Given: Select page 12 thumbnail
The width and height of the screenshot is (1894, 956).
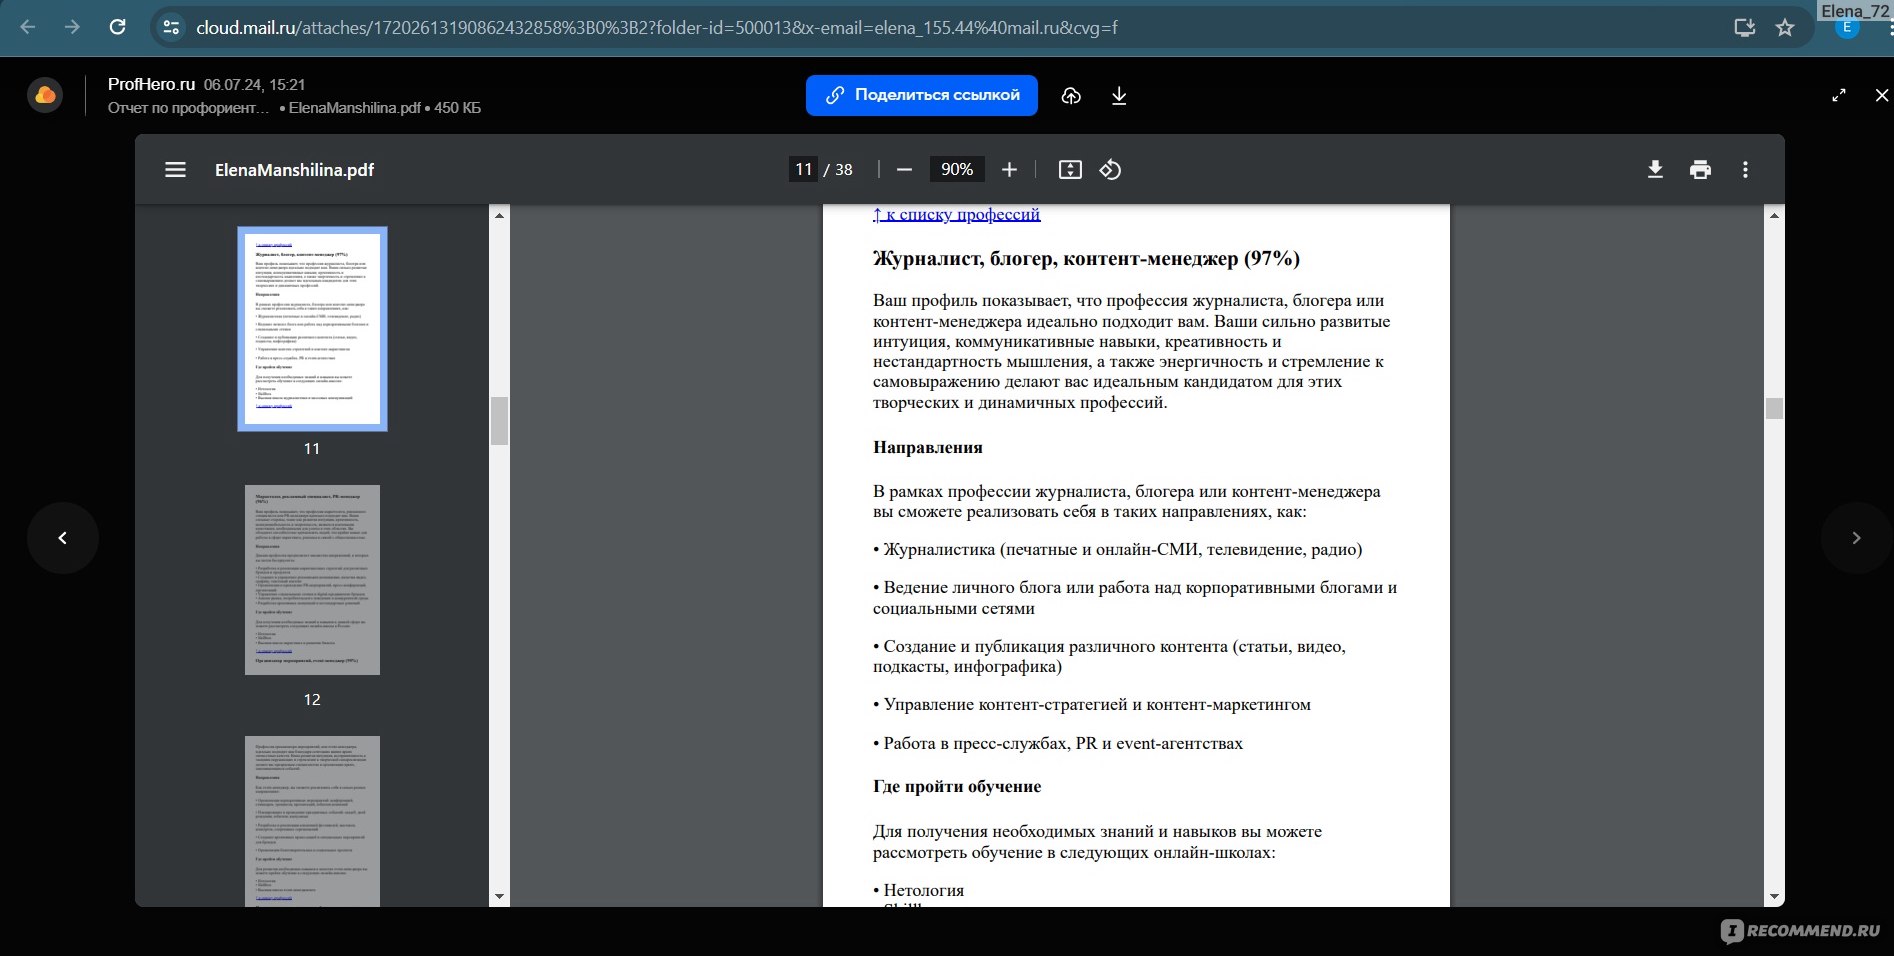Looking at the screenshot, I should click(x=312, y=580).
